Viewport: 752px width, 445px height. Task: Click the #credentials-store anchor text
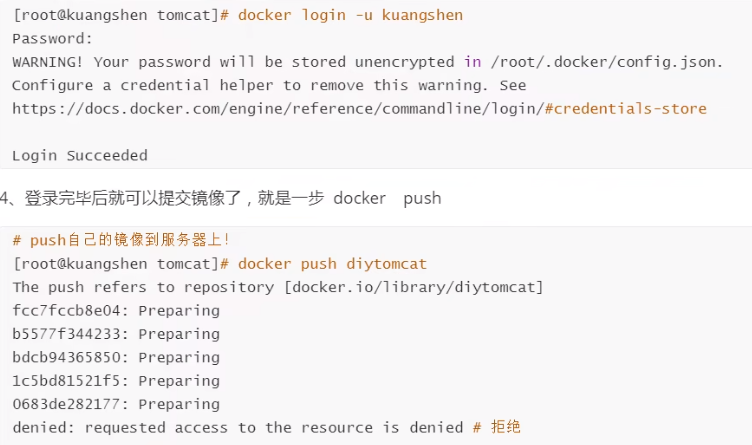pos(625,108)
